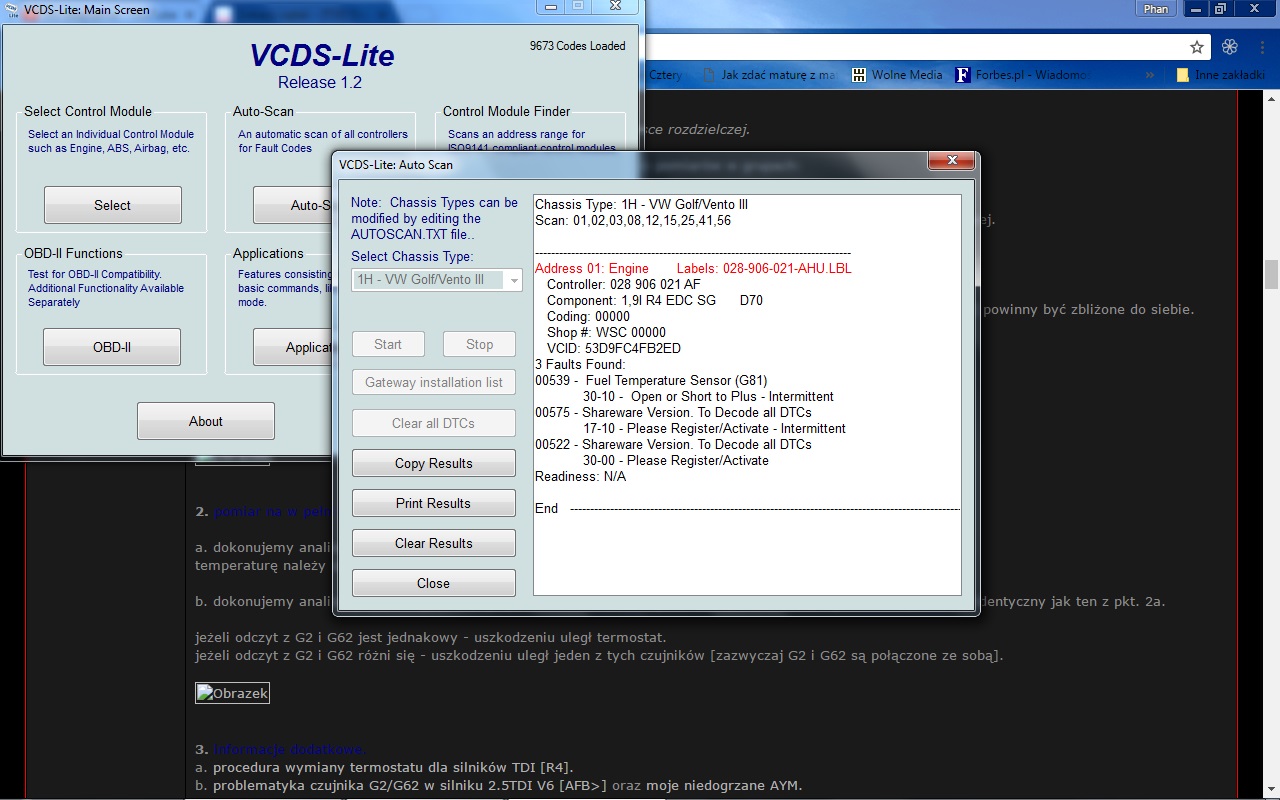Click the 'Scan: 01,02,03,08,12,15,25,41,56' line
The image size is (1280, 800).
point(633,220)
